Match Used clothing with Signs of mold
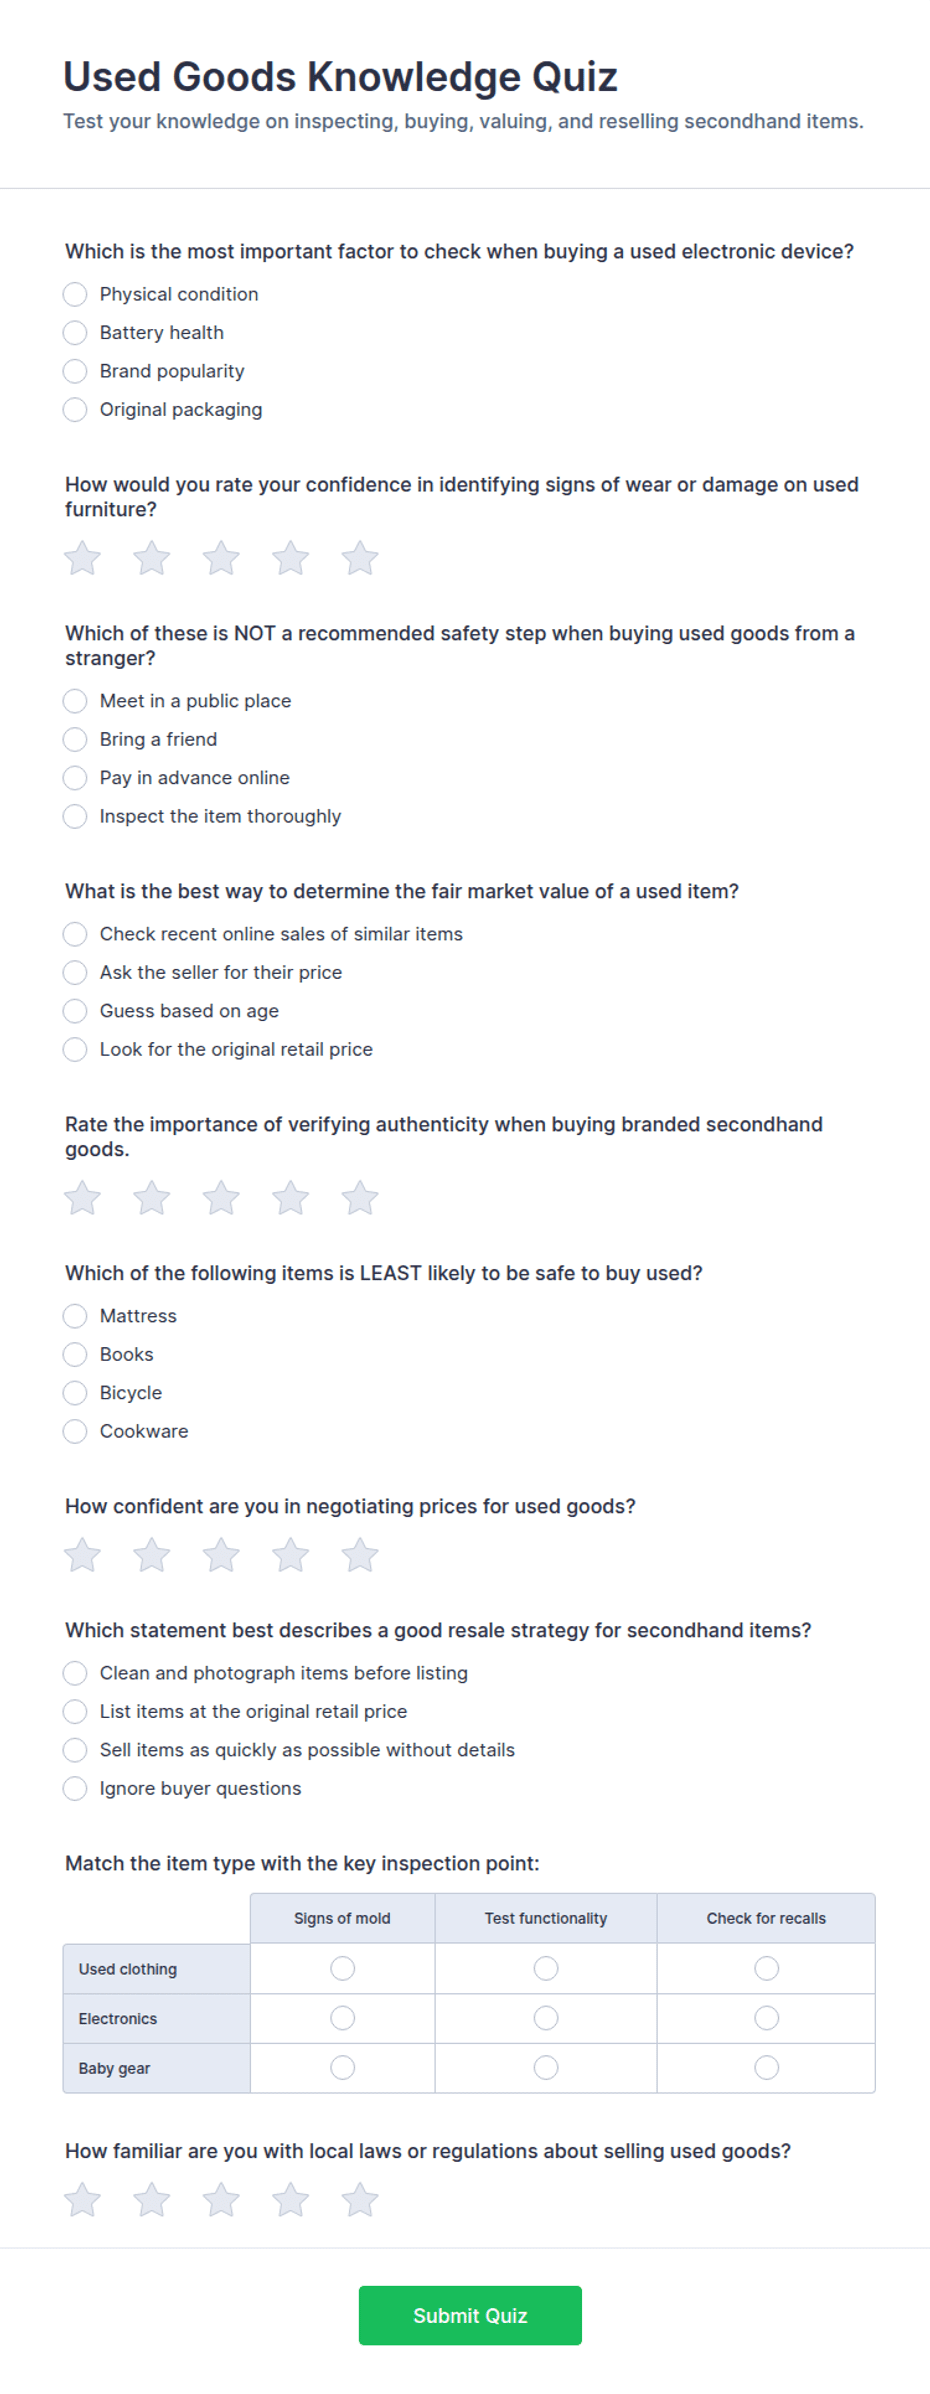 pos(343,1968)
